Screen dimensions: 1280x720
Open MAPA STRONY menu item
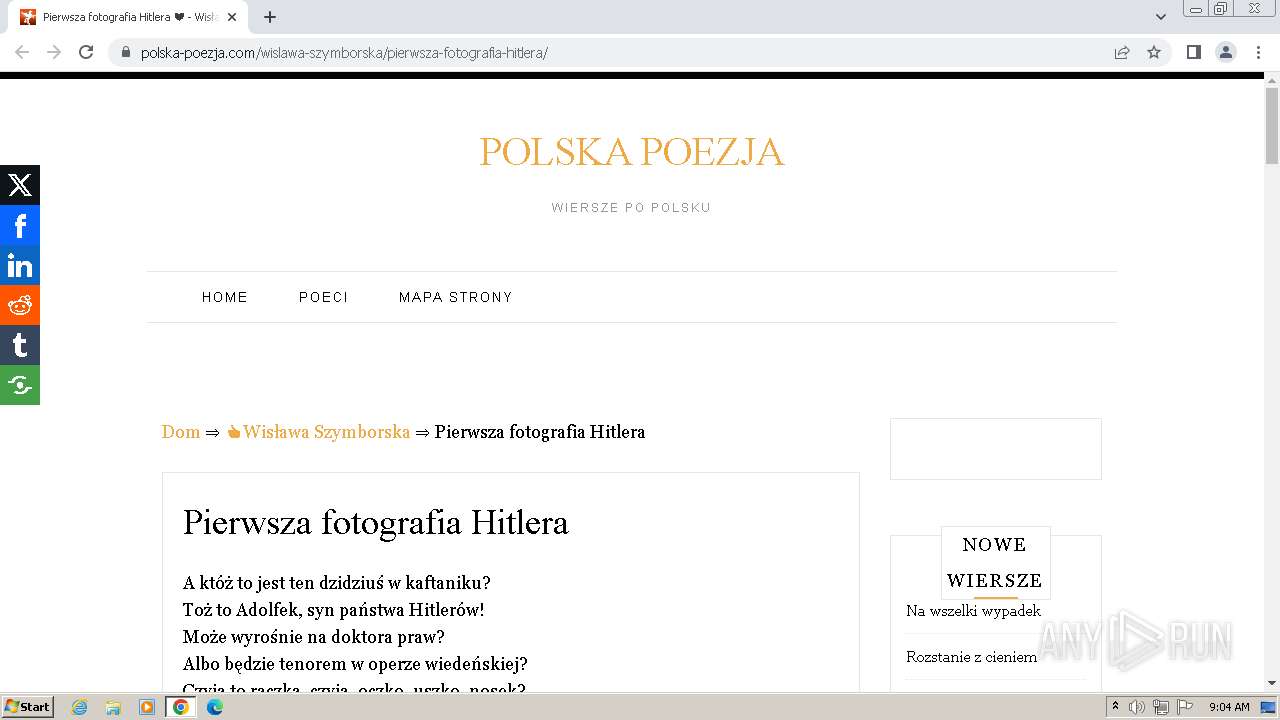pyautogui.click(x=456, y=297)
